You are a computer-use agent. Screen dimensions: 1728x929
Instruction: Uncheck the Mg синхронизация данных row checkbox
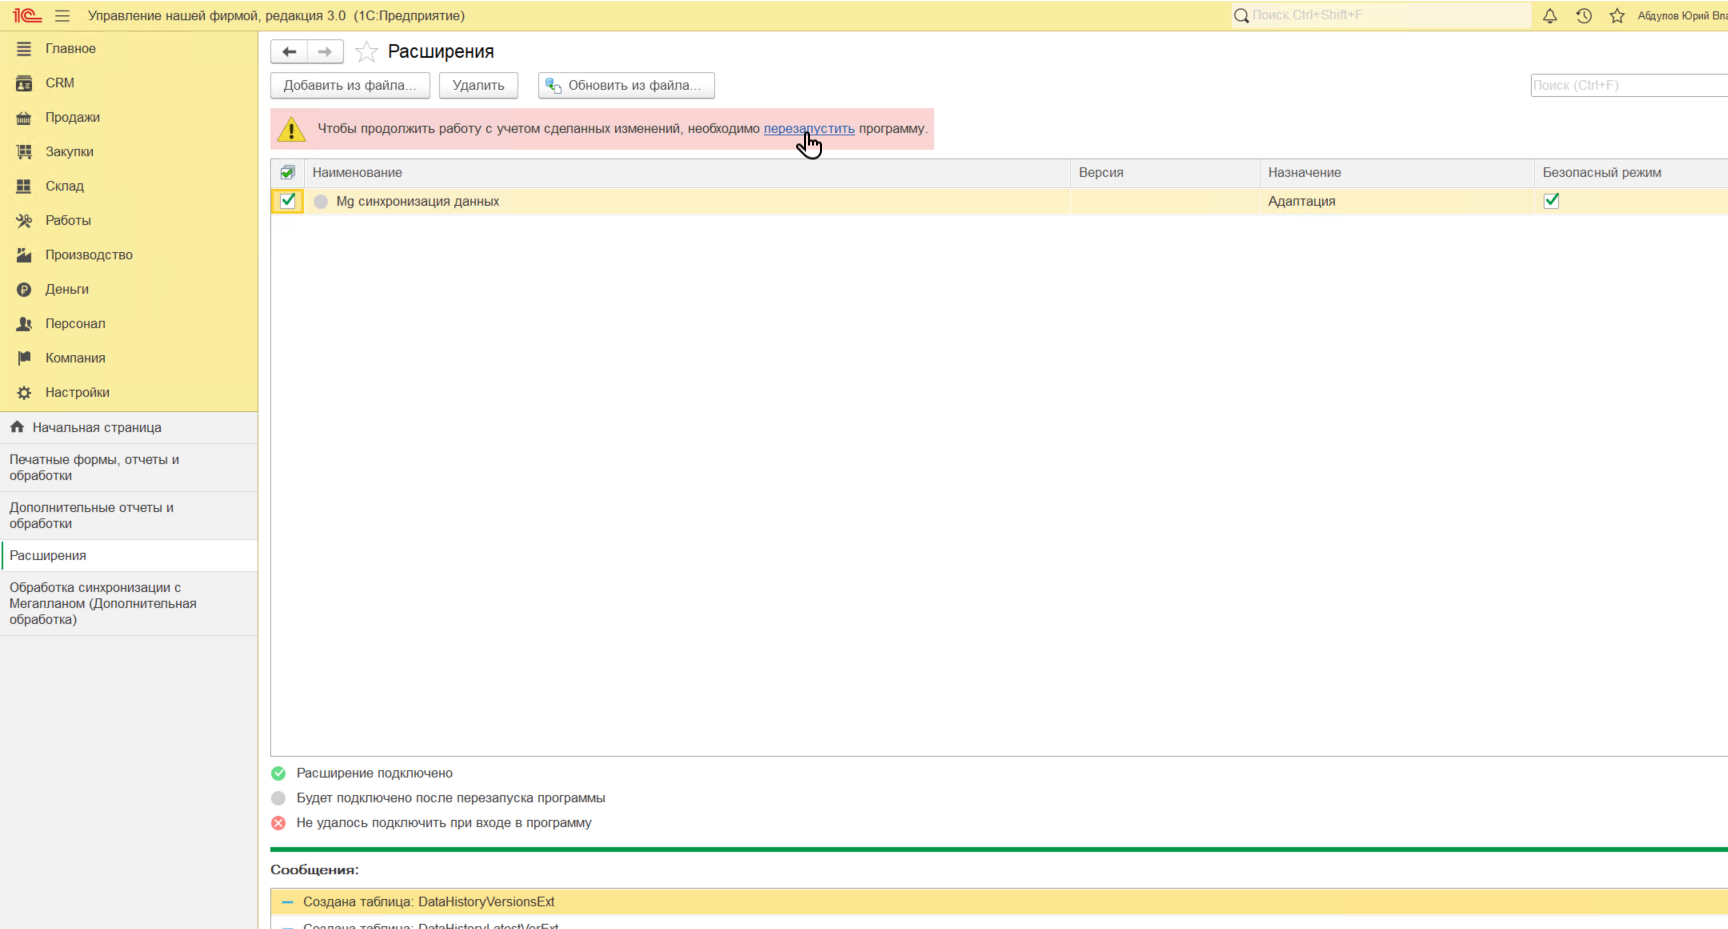pos(288,201)
